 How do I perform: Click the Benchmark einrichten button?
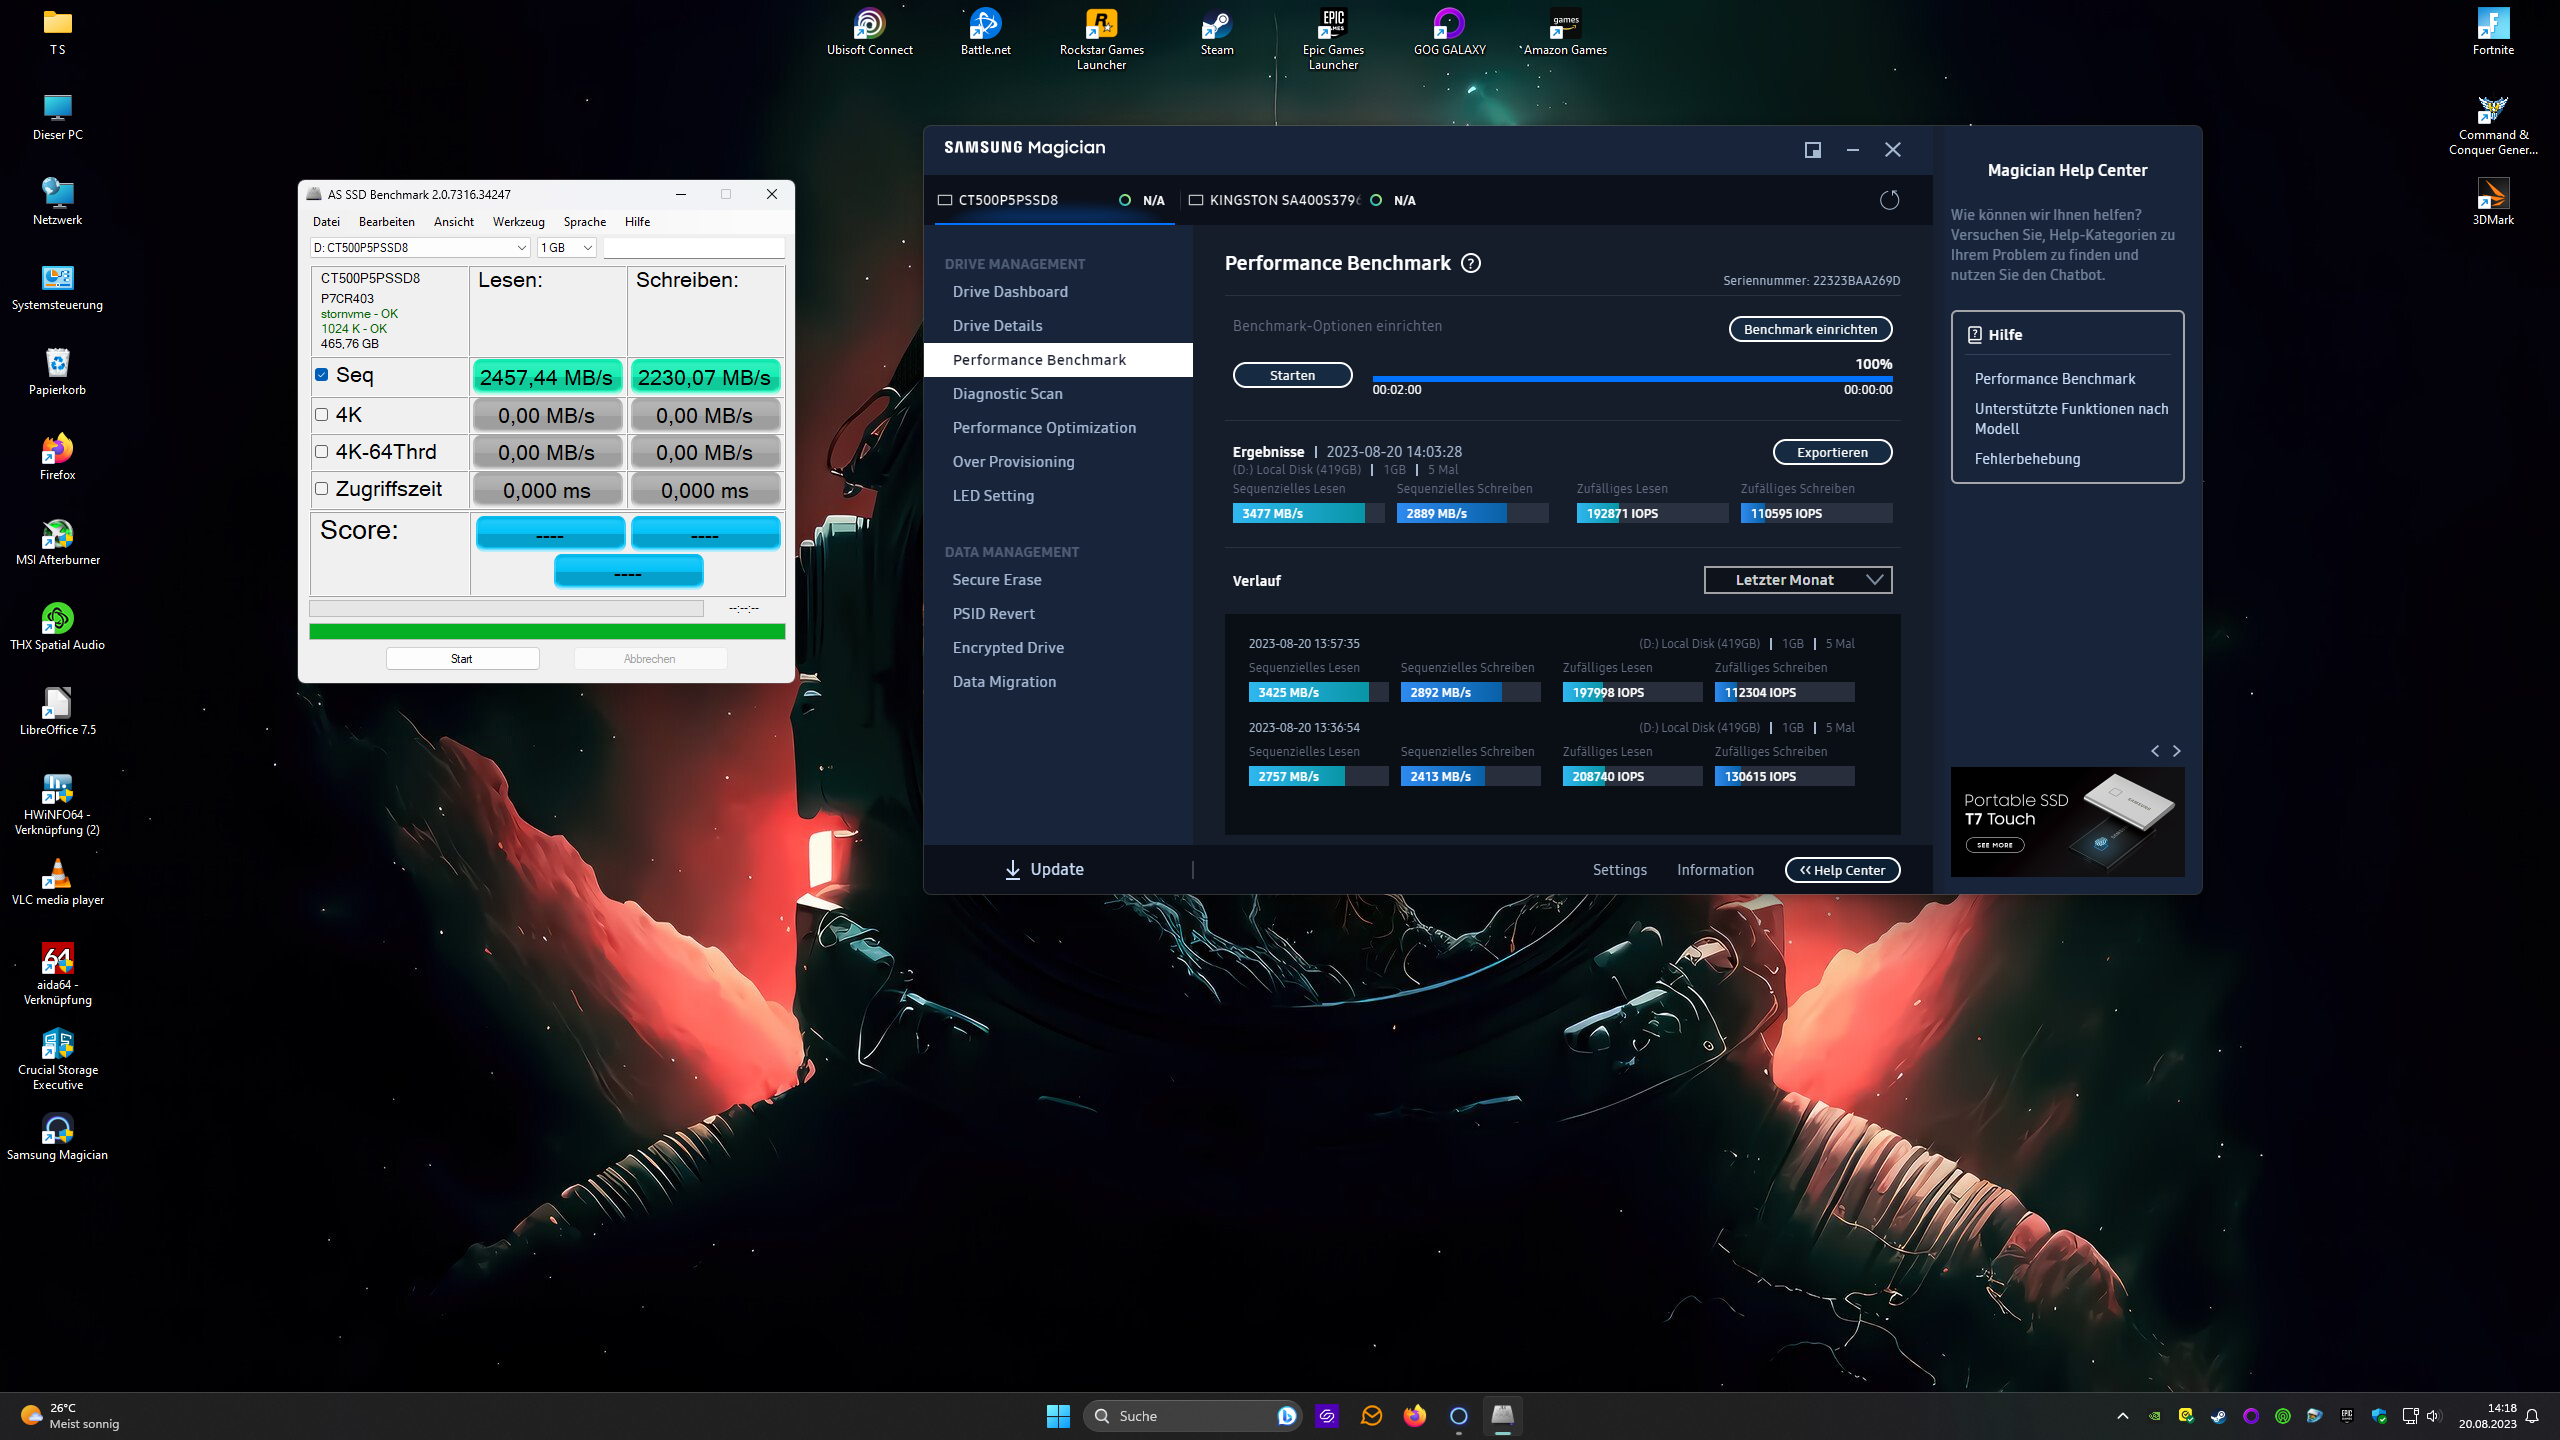coord(1810,329)
